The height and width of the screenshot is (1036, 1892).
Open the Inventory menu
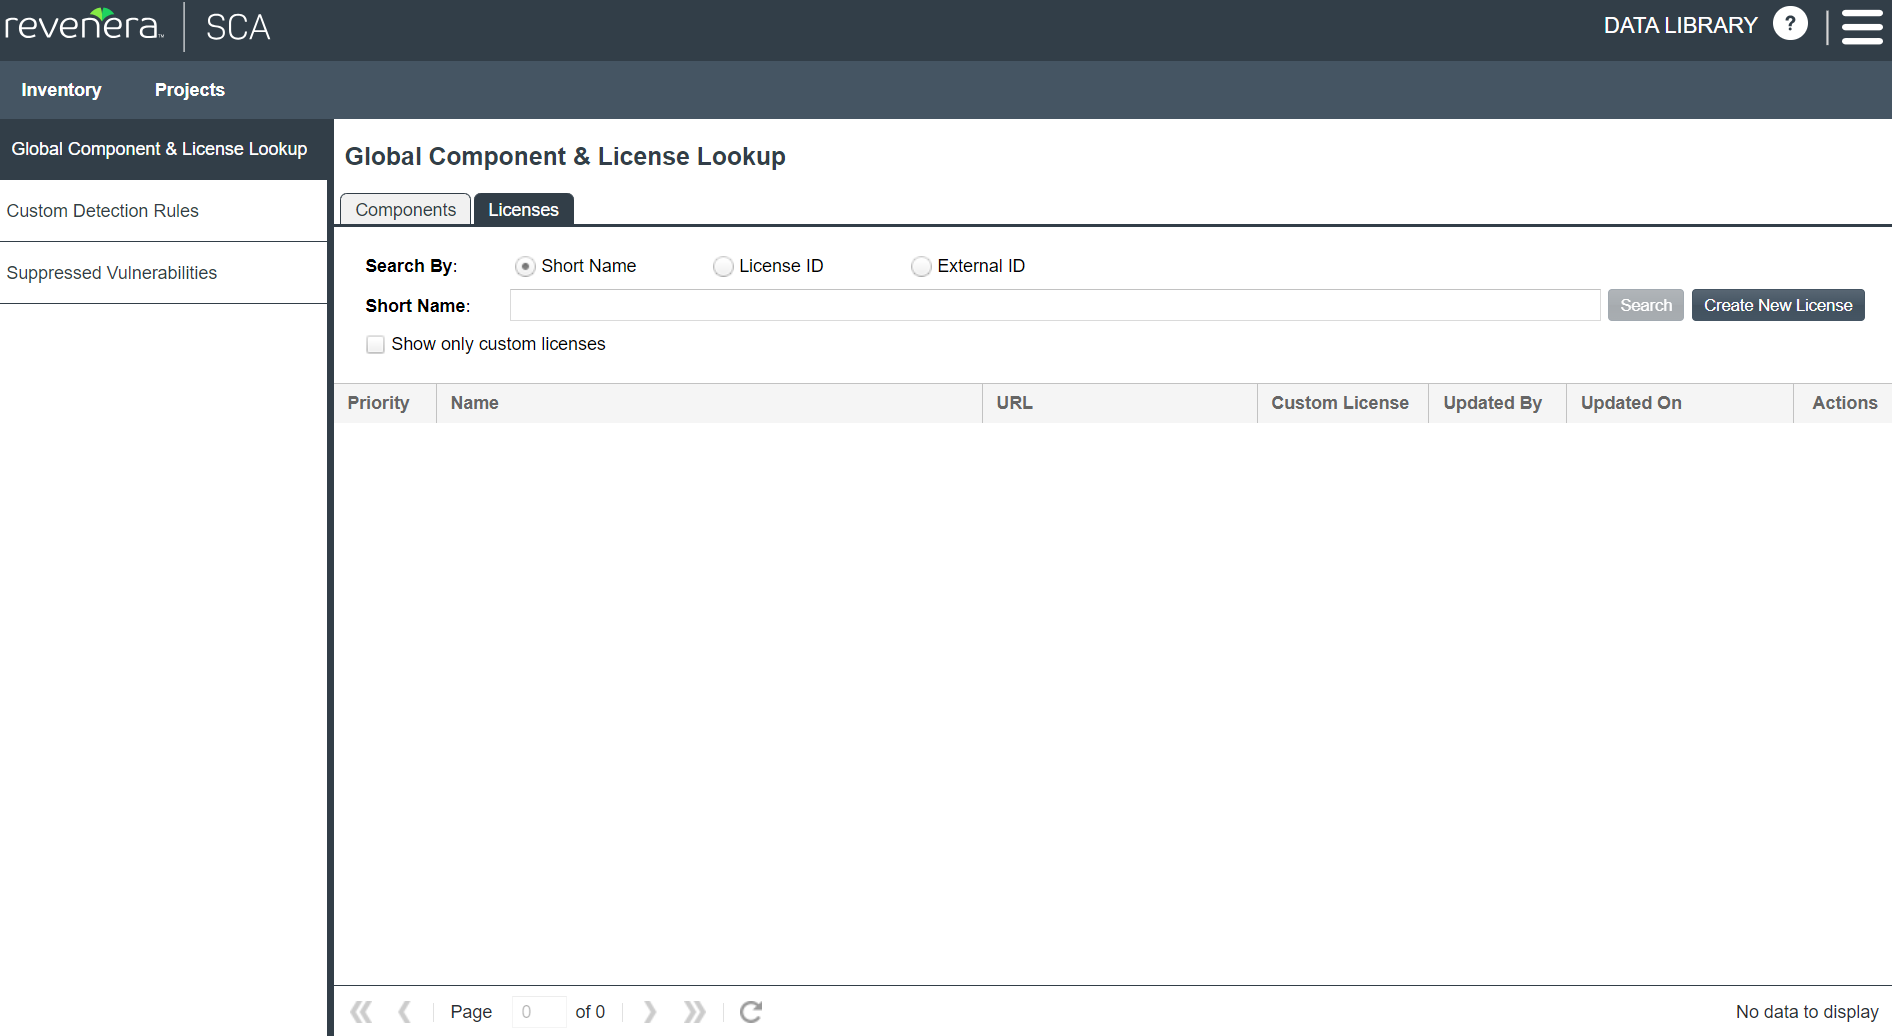pyautogui.click(x=61, y=90)
